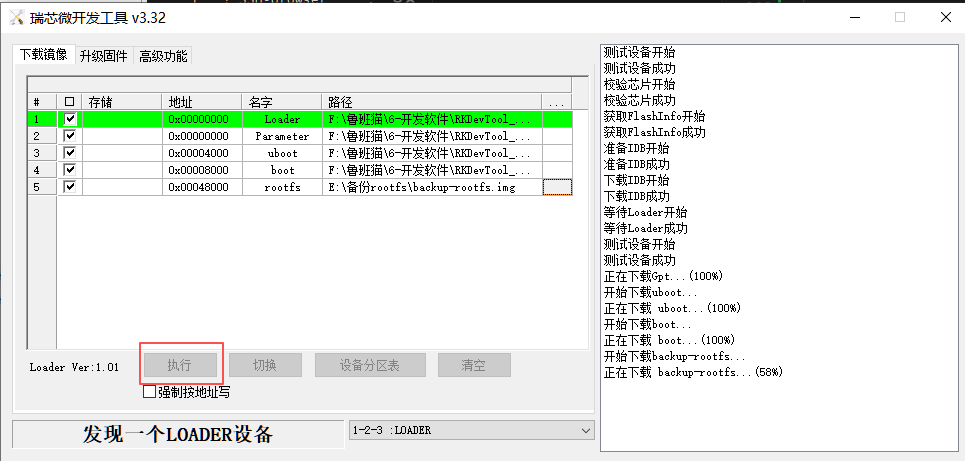
Task: Close the 瑞芯微开发工具 window
Action: [946, 17]
